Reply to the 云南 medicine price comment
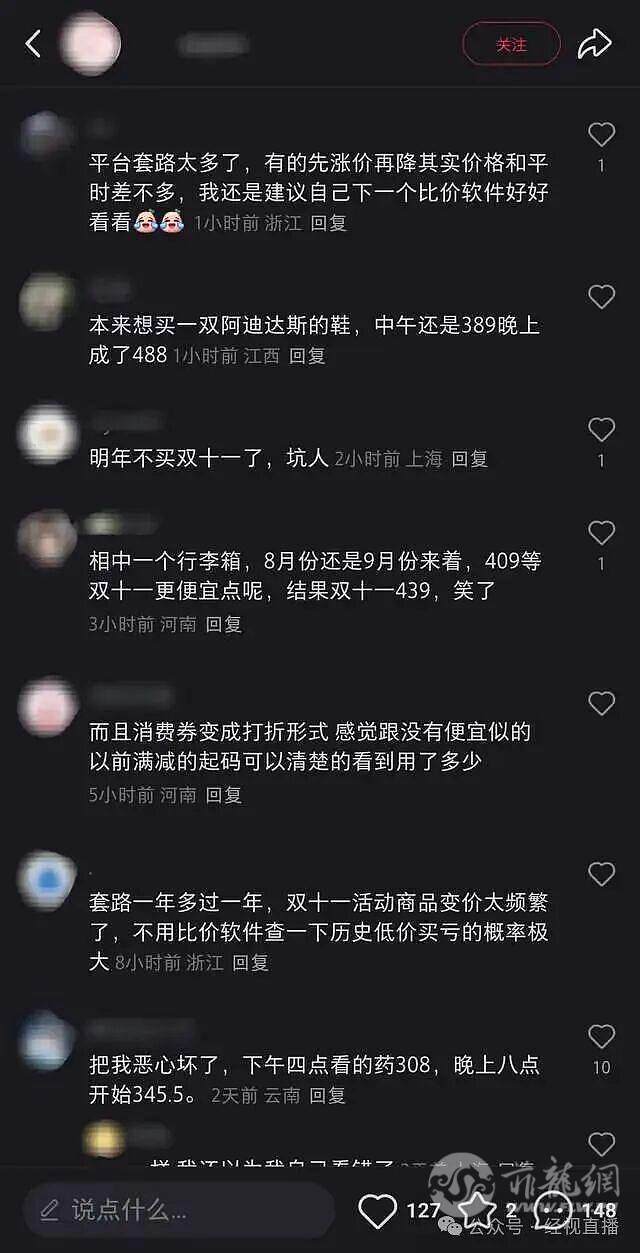Screen dimensions: 640x1253 click(x=327, y=1095)
